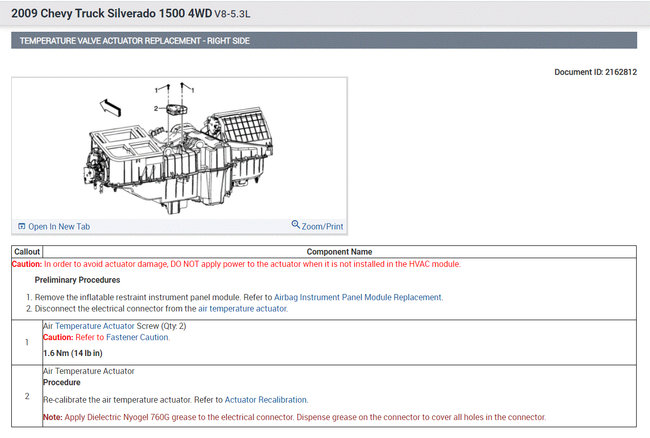Click the HVAC module diagram image
The image size is (650, 438).
(179, 148)
